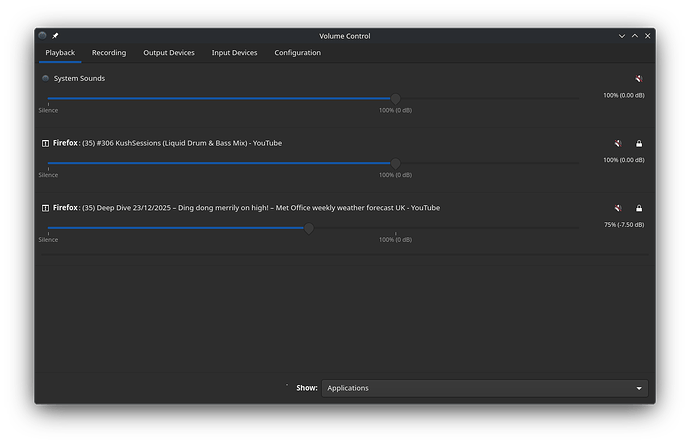The image size is (690, 445).
Task: Mute the System Sounds stream
Action: coord(638,79)
